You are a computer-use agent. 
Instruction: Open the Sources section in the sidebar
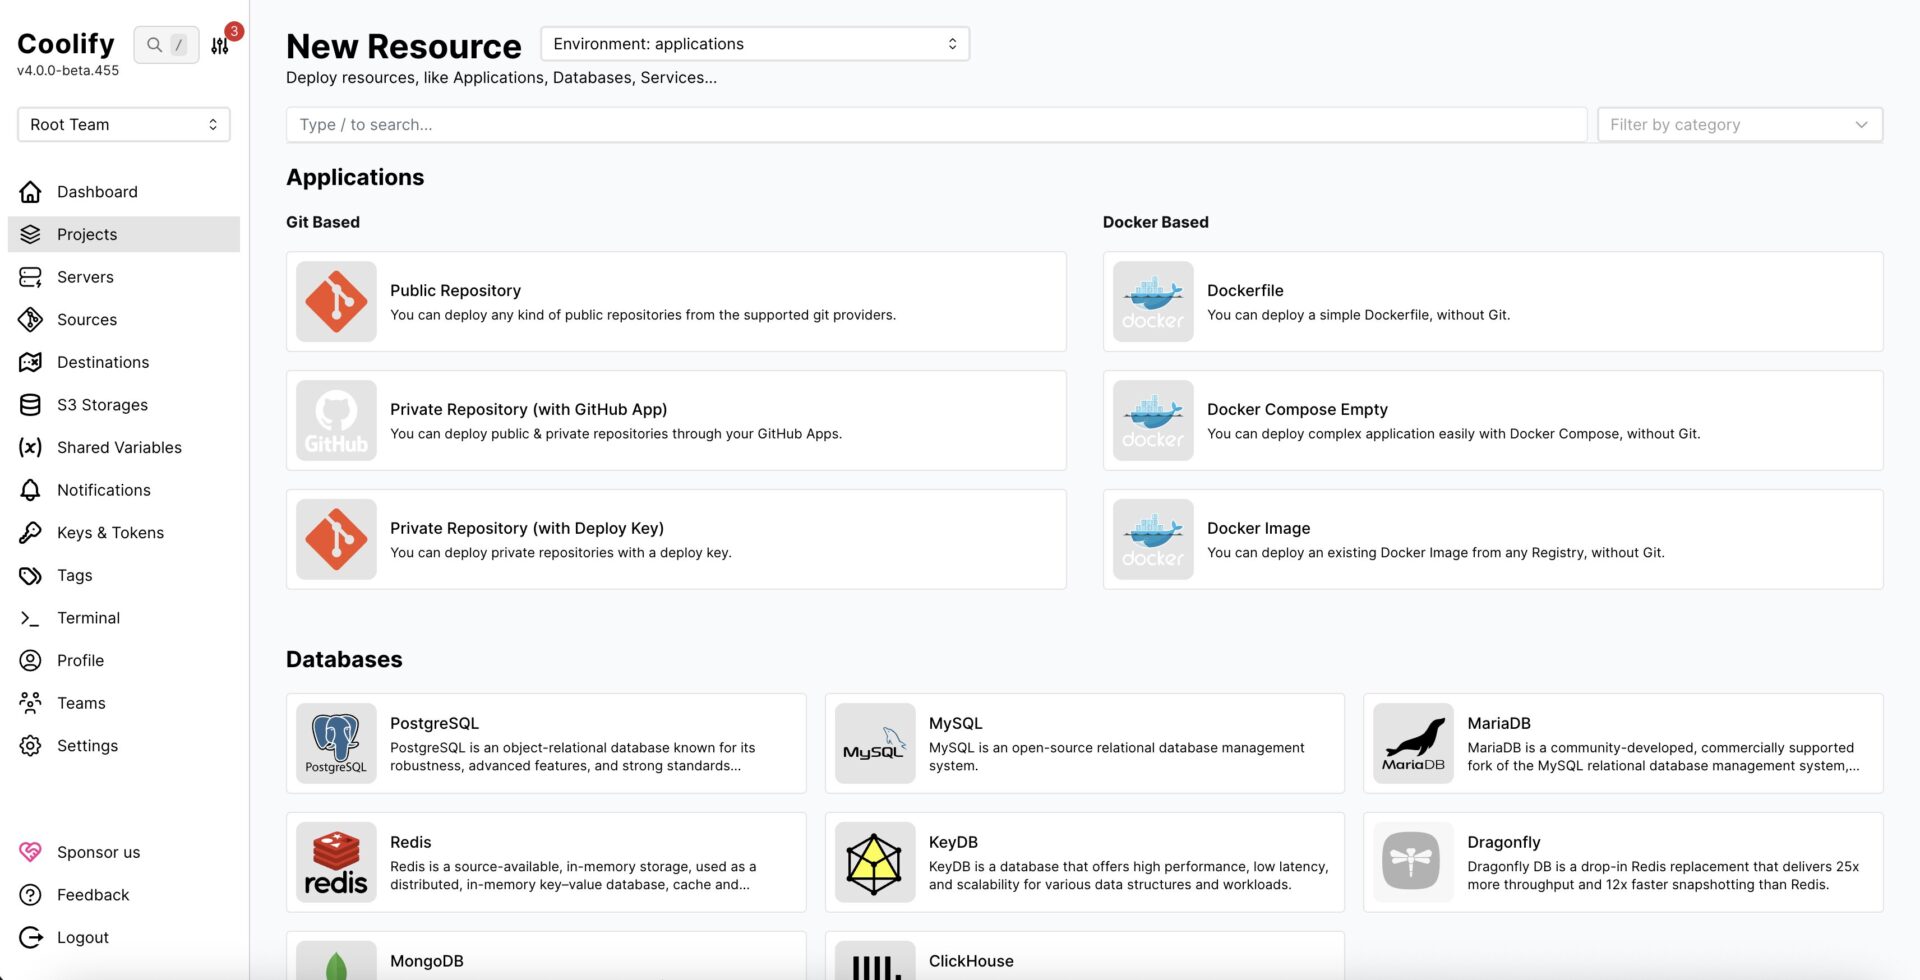click(x=86, y=319)
